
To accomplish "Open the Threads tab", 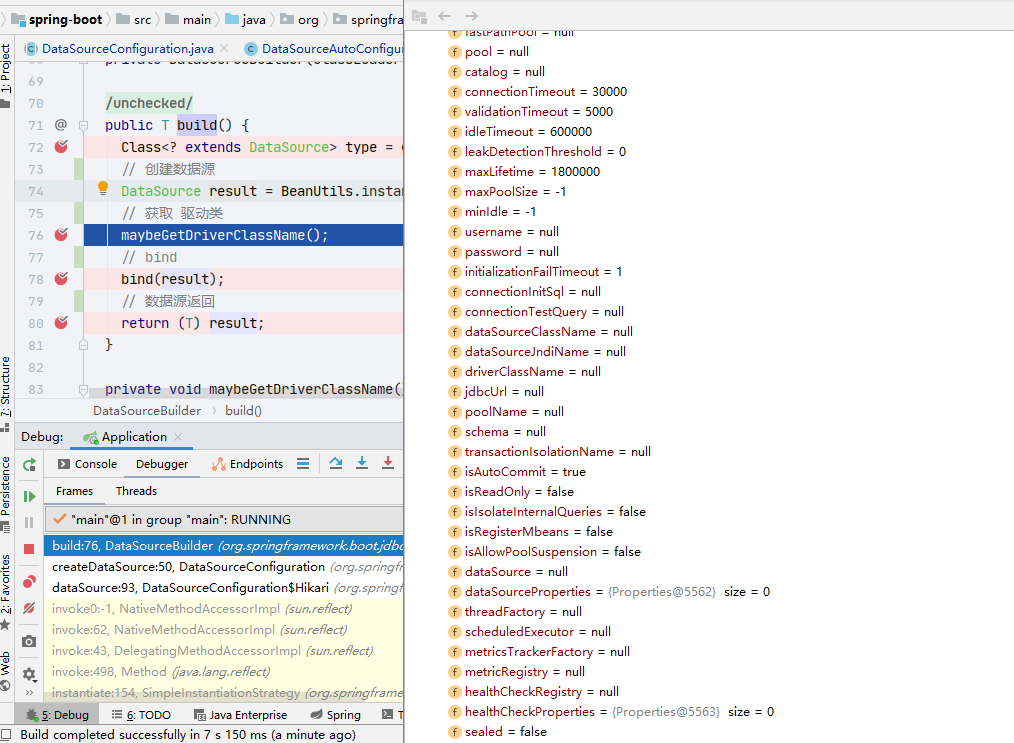I will click(136, 491).
